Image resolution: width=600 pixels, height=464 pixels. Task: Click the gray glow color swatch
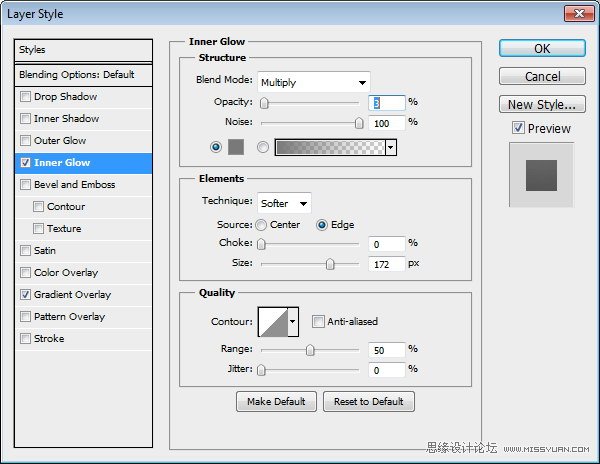236,147
